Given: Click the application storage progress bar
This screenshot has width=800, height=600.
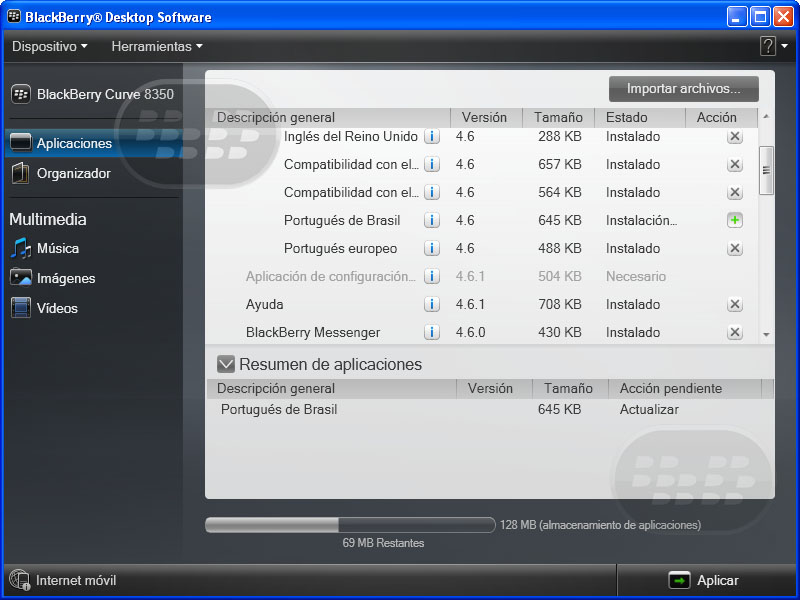Looking at the screenshot, I should [x=350, y=524].
